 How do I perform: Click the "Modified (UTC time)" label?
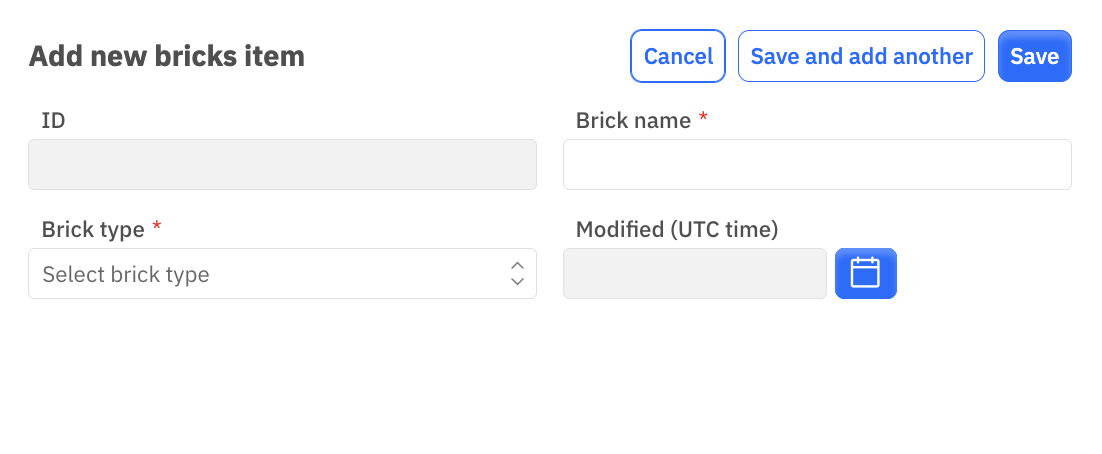pyautogui.click(x=677, y=230)
